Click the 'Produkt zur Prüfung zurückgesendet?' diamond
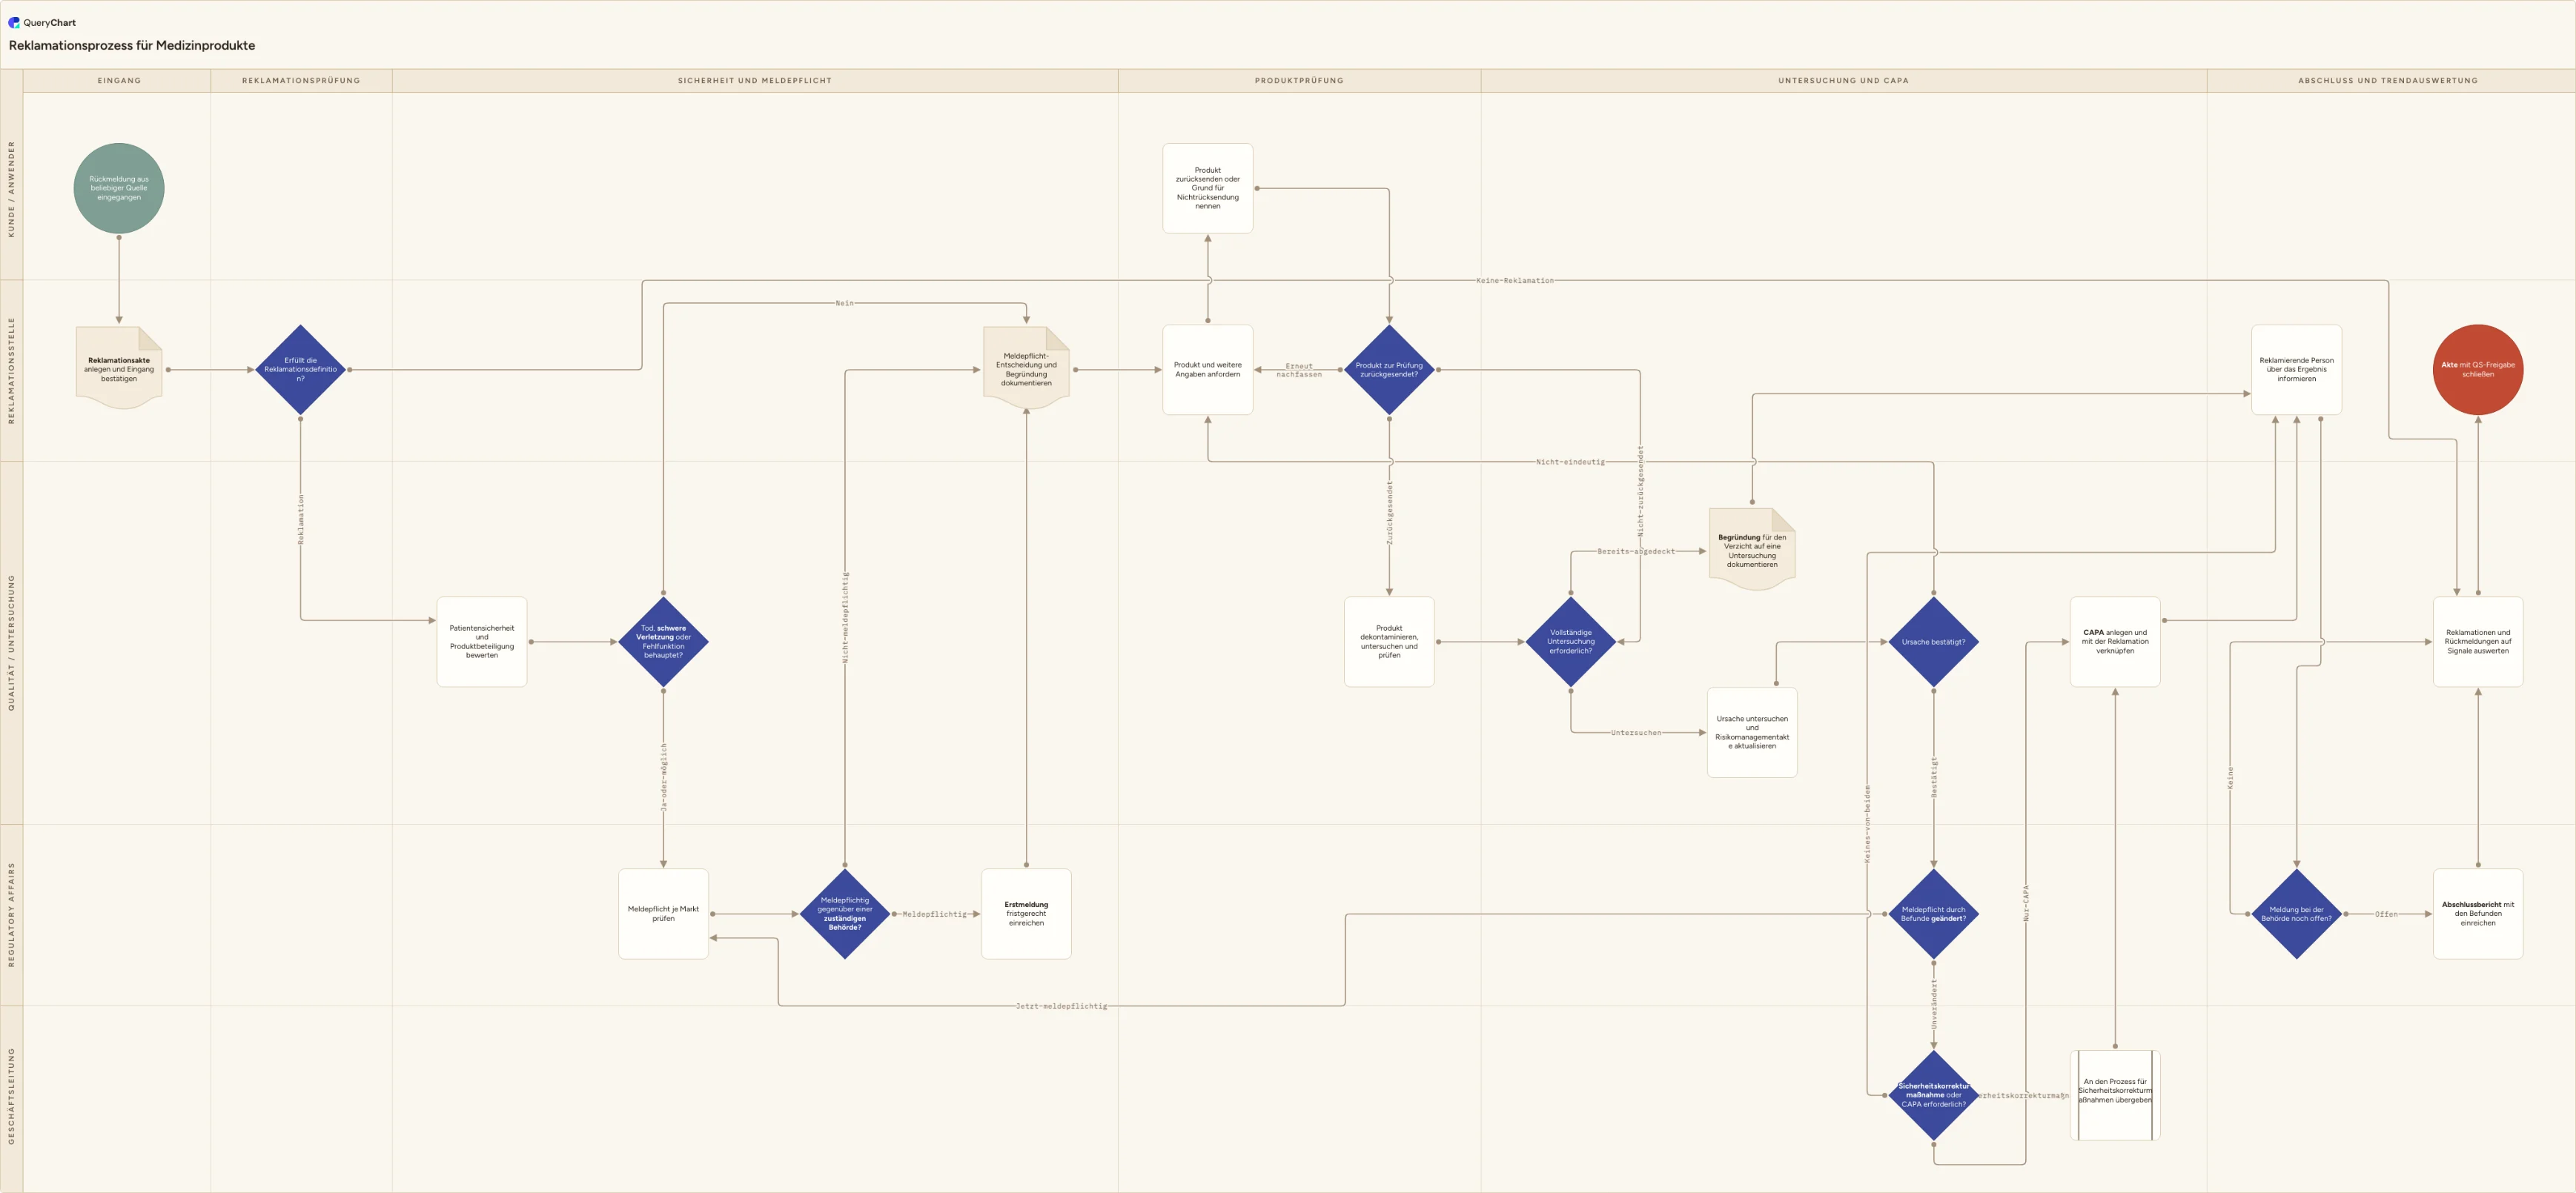 [1389, 370]
